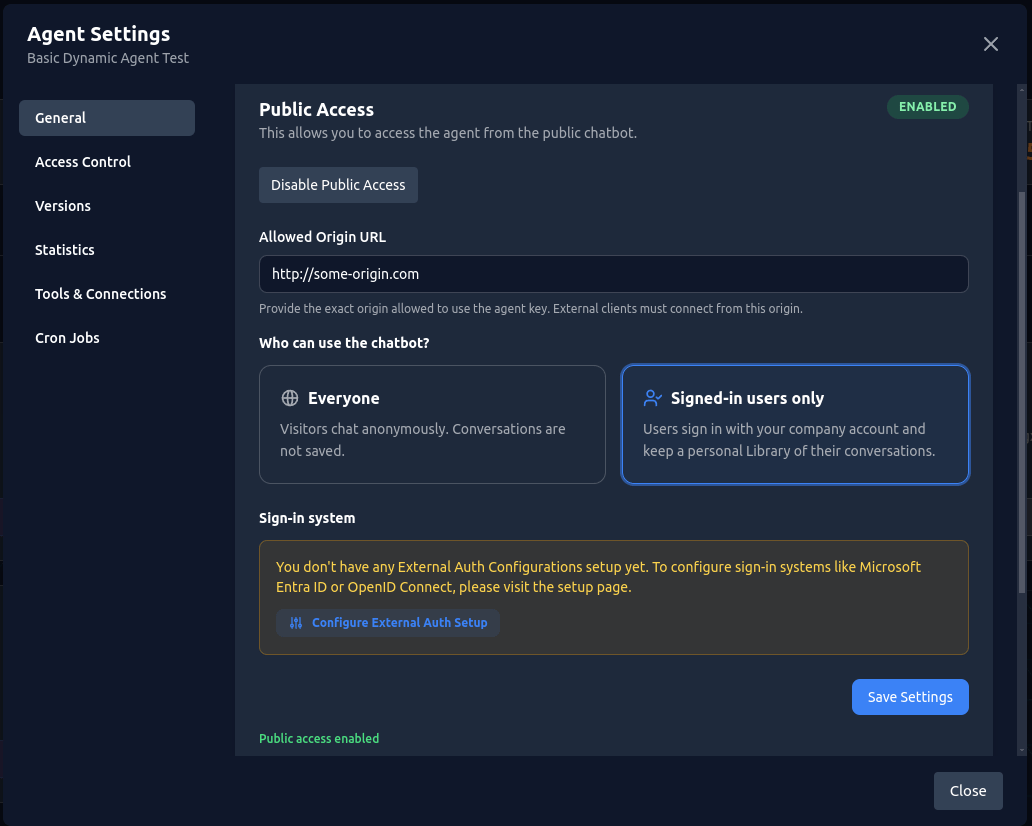Click the Agent Settings title
Screen dimensions: 1032x826
pos(99,34)
